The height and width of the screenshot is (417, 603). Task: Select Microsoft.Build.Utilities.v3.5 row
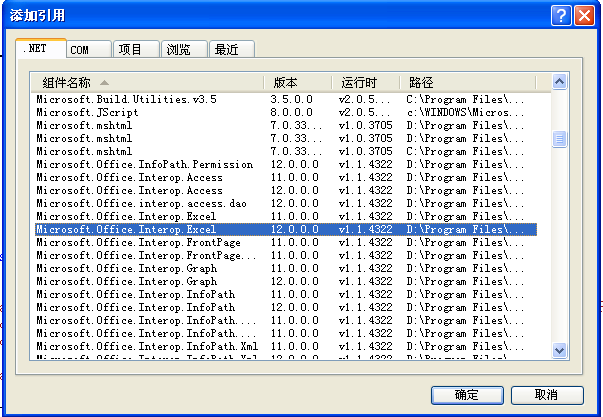[x=286, y=99]
